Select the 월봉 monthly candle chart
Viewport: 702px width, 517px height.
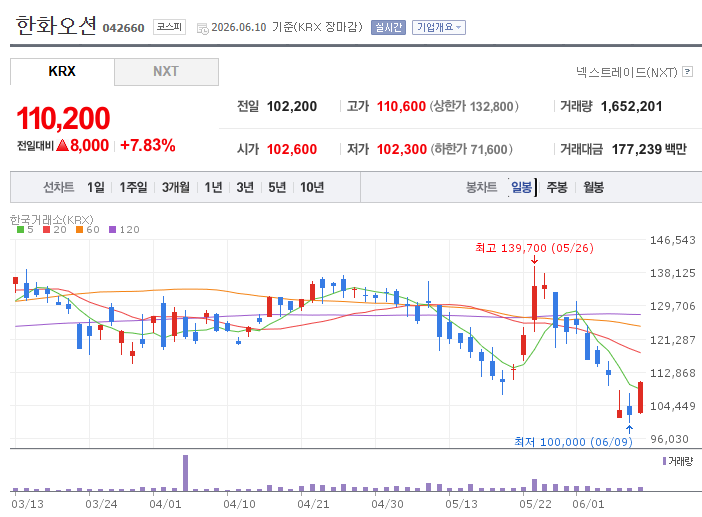click(x=593, y=187)
